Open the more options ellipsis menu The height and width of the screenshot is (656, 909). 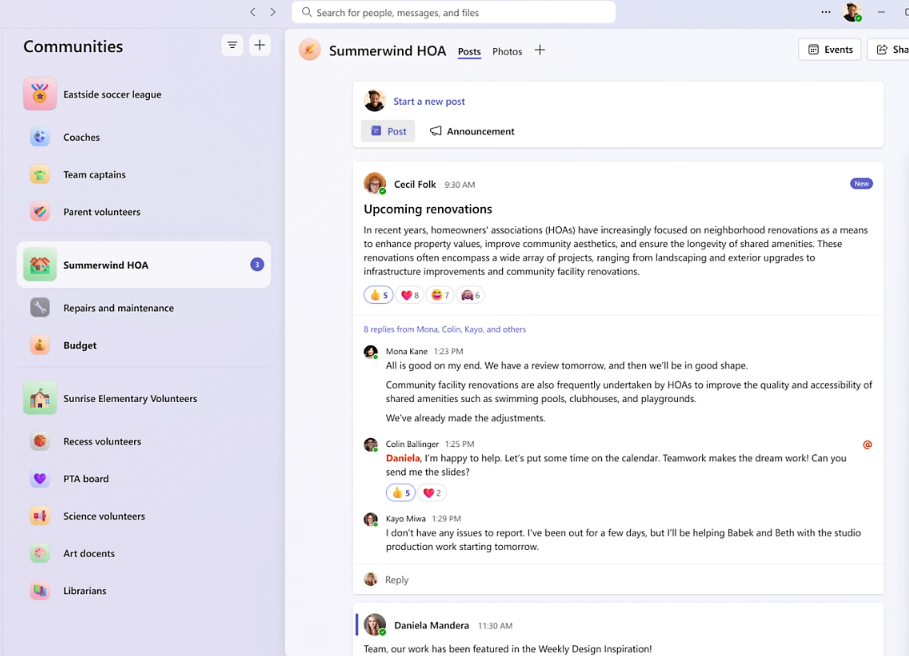826,12
